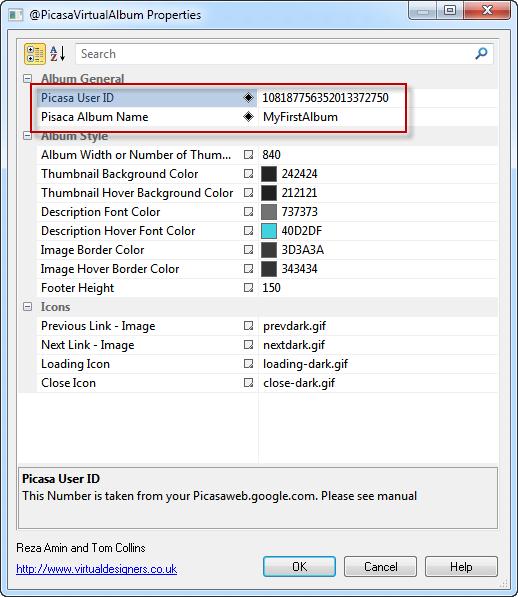The width and height of the screenshot is (518, 597).
Task: Click the prevdark.gif value
Action: pos(295,326)
